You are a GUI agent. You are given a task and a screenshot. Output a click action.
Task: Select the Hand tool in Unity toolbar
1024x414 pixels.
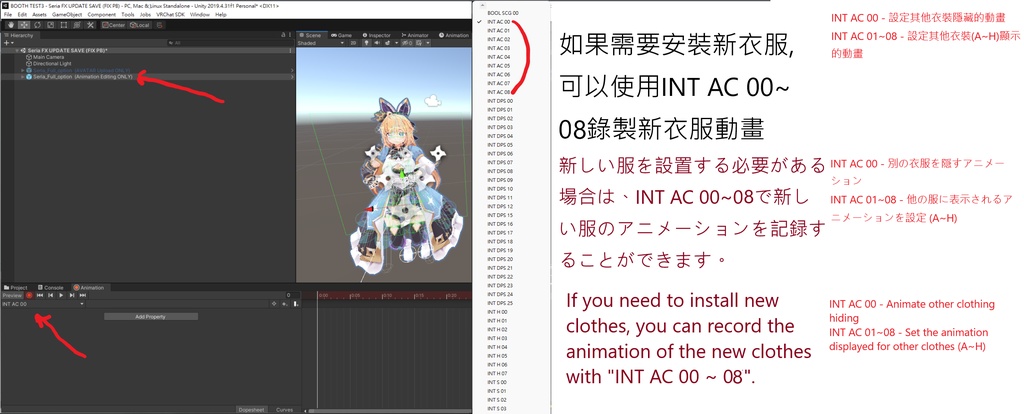point(11,25)
